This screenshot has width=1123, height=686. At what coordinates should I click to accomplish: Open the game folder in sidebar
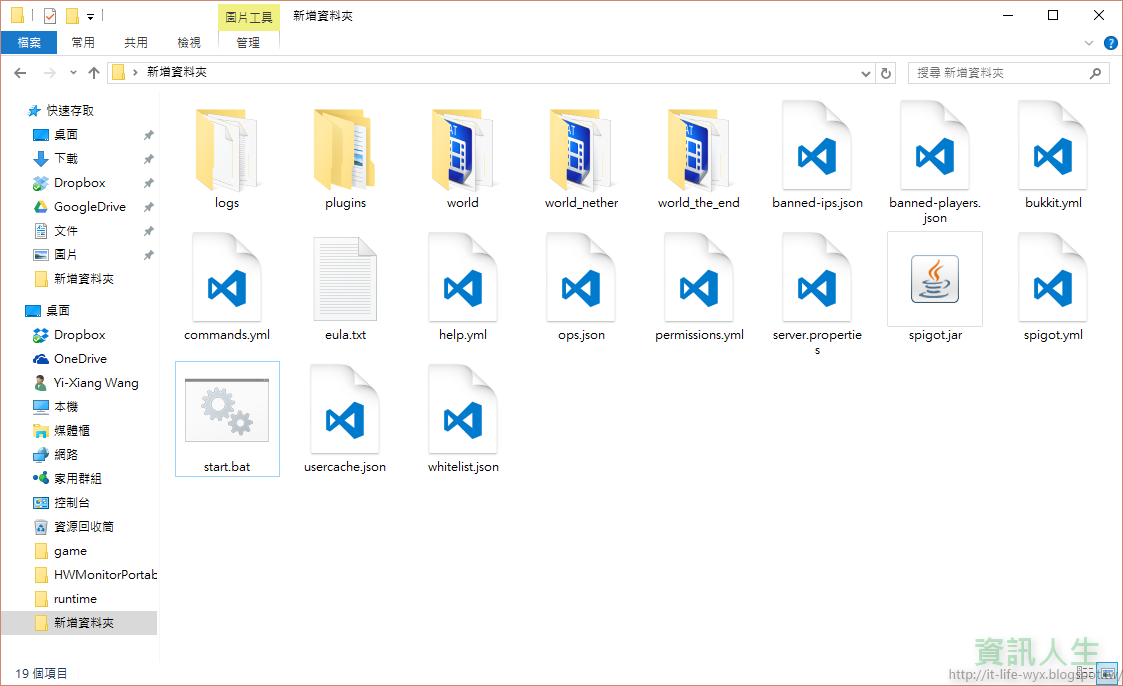click(70, 551)
